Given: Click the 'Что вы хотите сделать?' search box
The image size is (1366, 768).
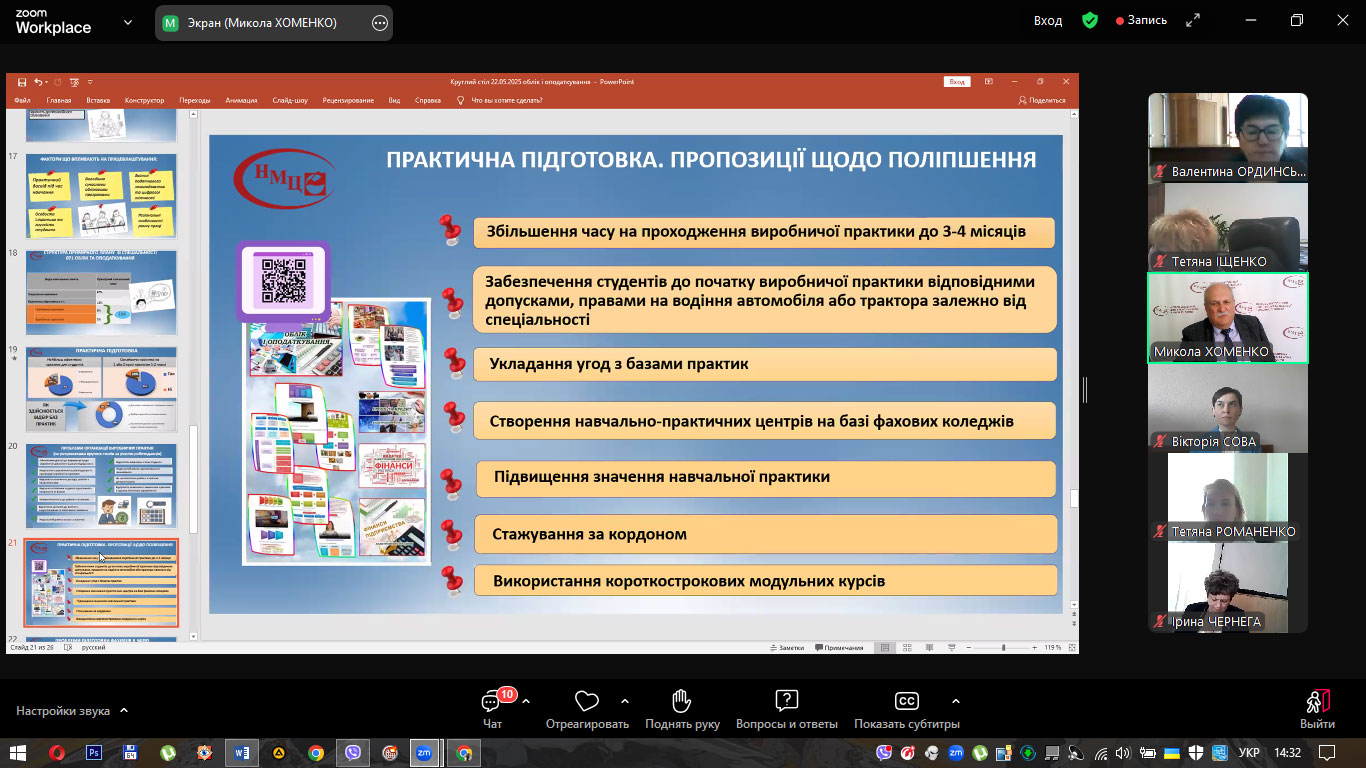Looking at the screenshot, I should click(506, 100).
